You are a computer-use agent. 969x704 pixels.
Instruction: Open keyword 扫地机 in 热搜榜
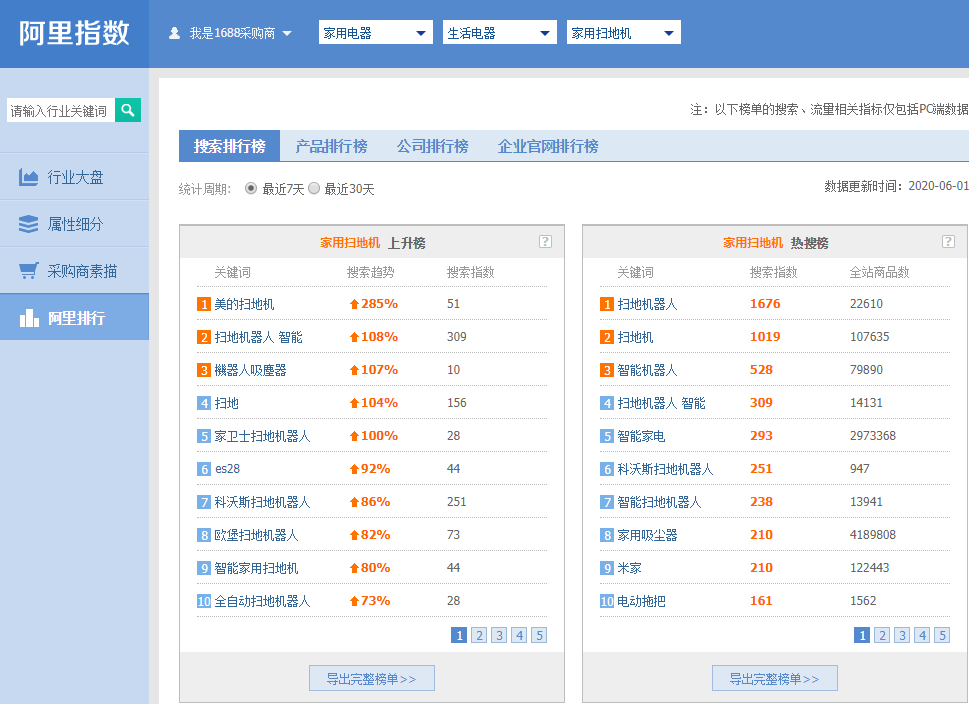click(635, 337)
